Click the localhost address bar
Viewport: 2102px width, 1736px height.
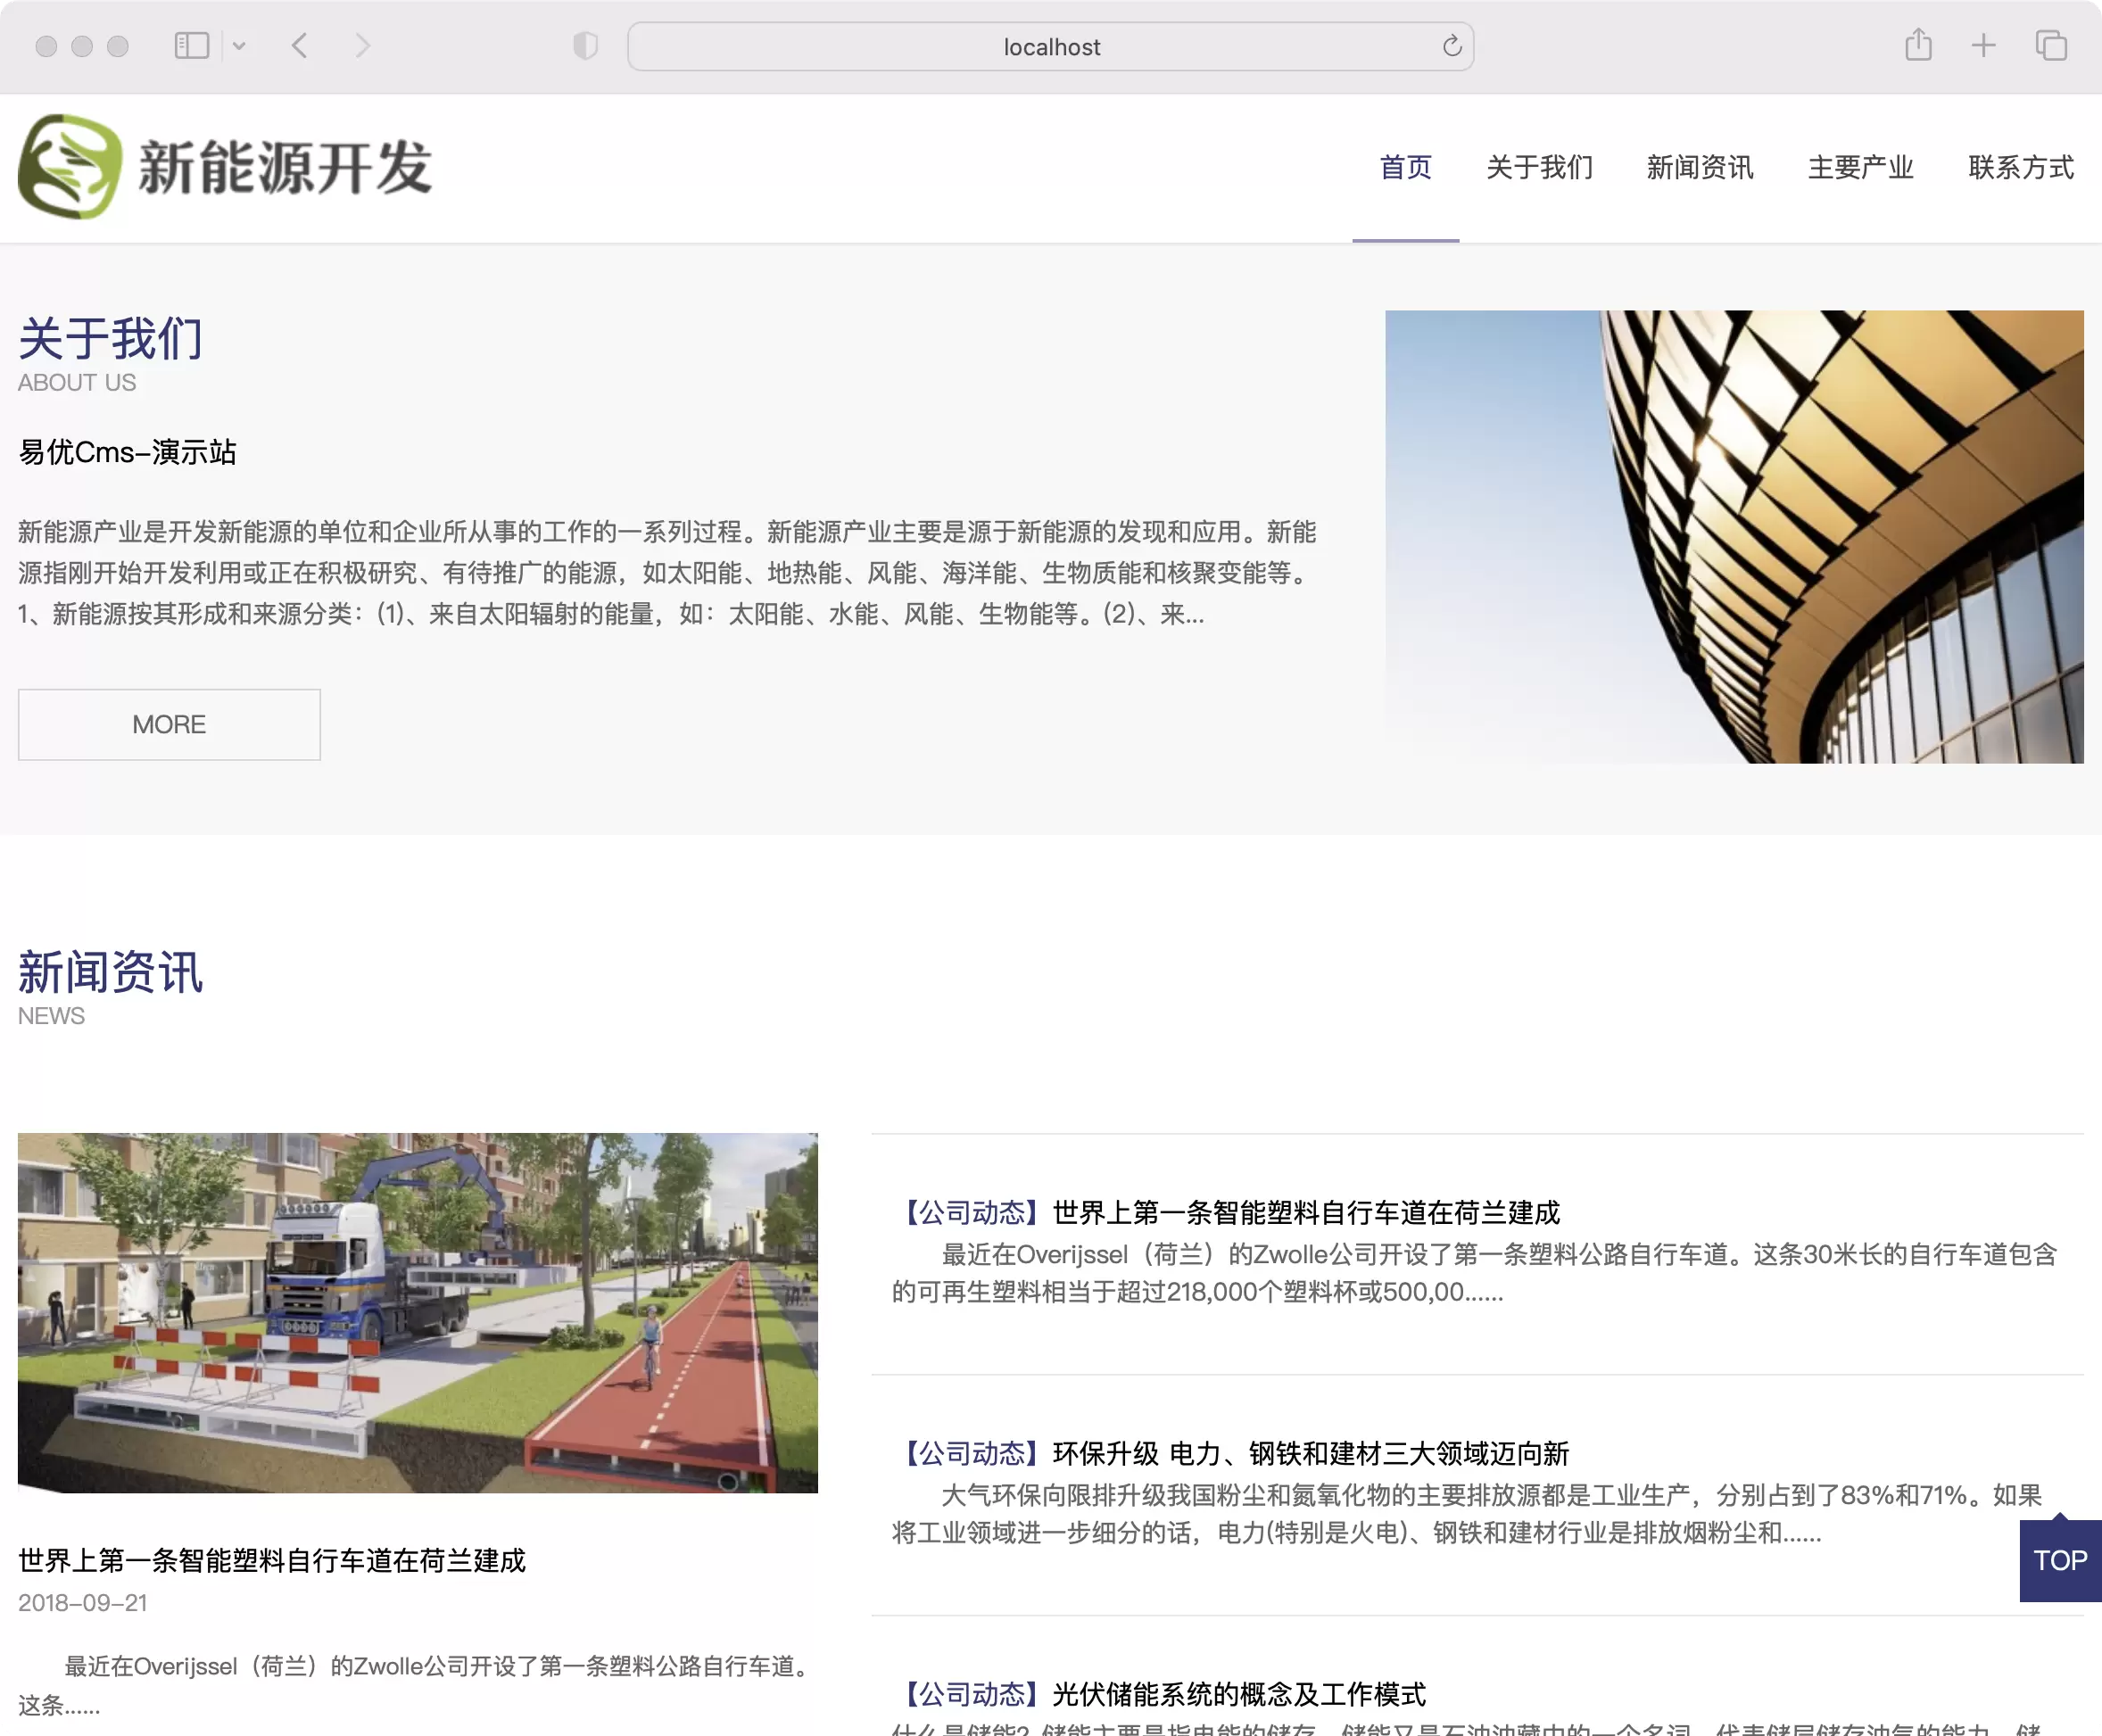click(x=1051, y=47)
